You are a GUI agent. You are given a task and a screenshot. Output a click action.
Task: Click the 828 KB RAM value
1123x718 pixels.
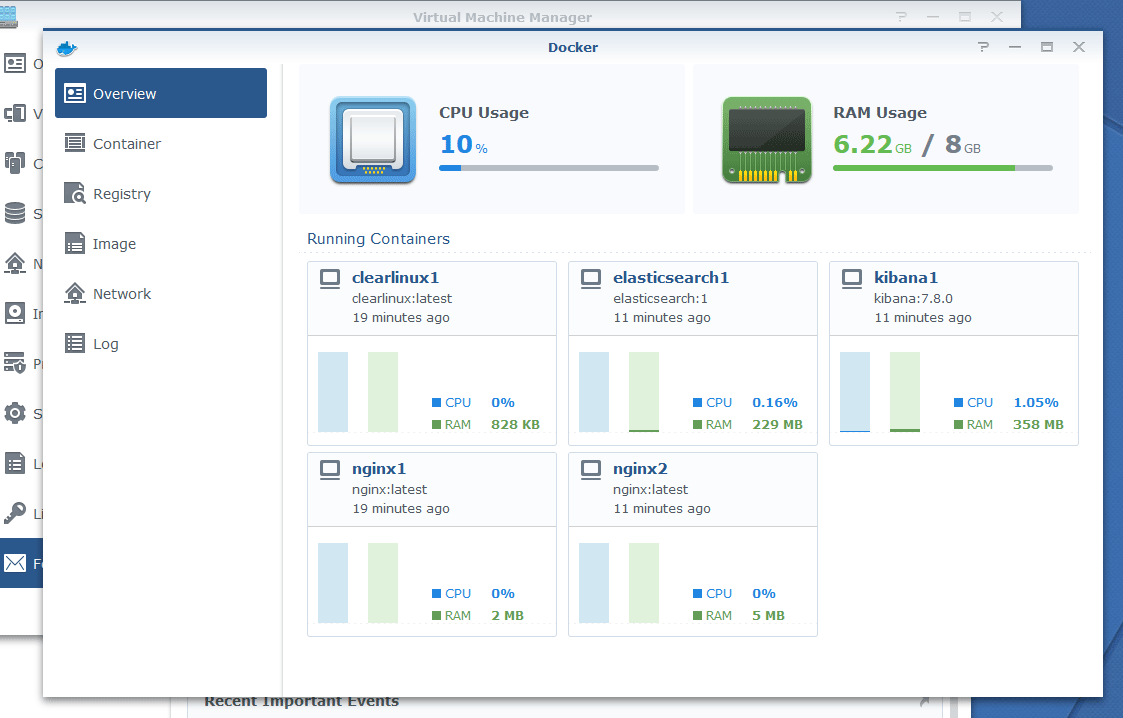[515, 425]
